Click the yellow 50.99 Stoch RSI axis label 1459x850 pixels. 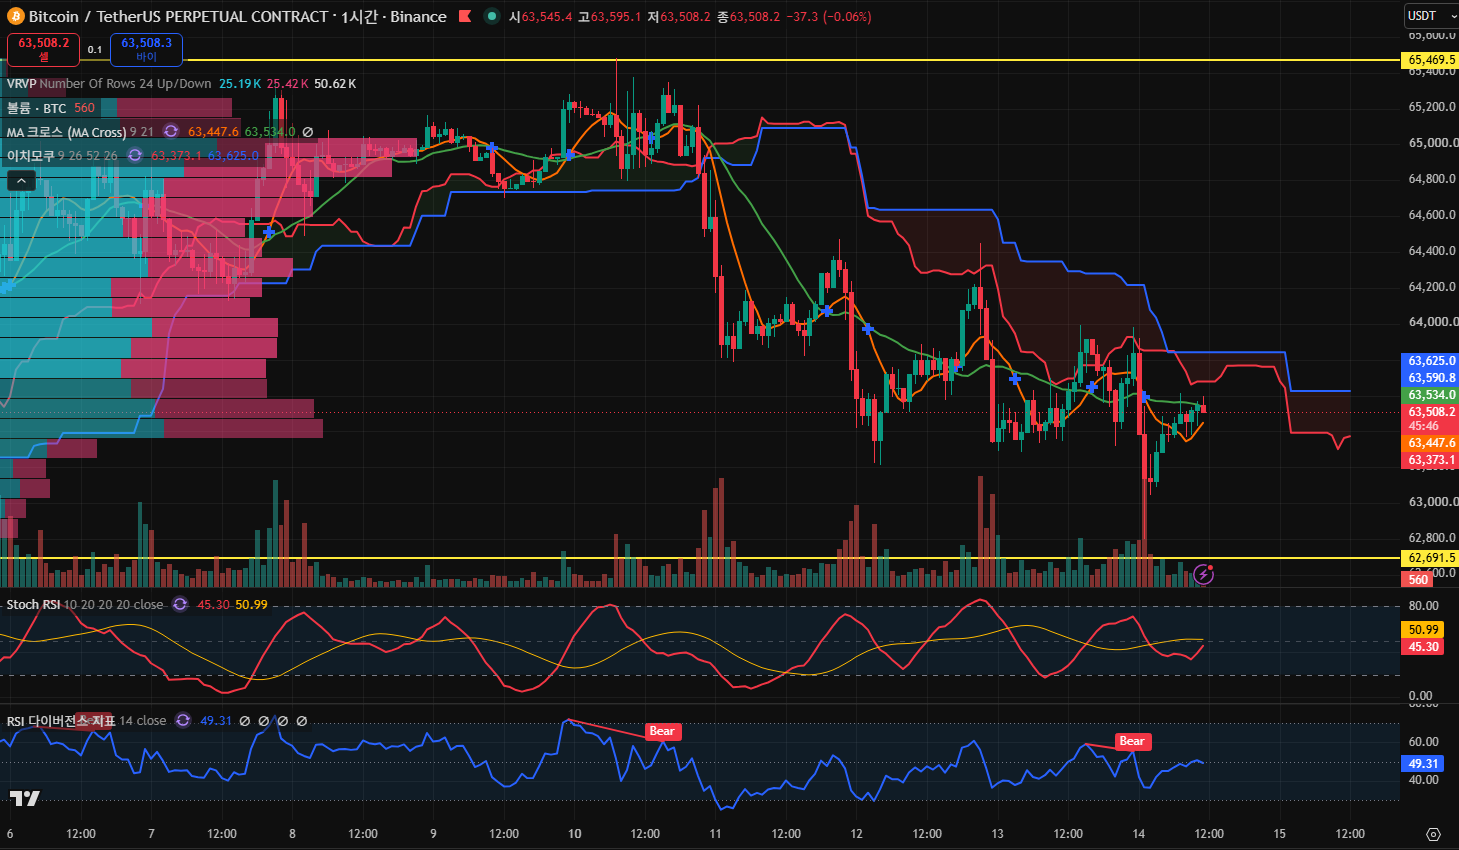pyautogui.click(x=1423, y=630)
